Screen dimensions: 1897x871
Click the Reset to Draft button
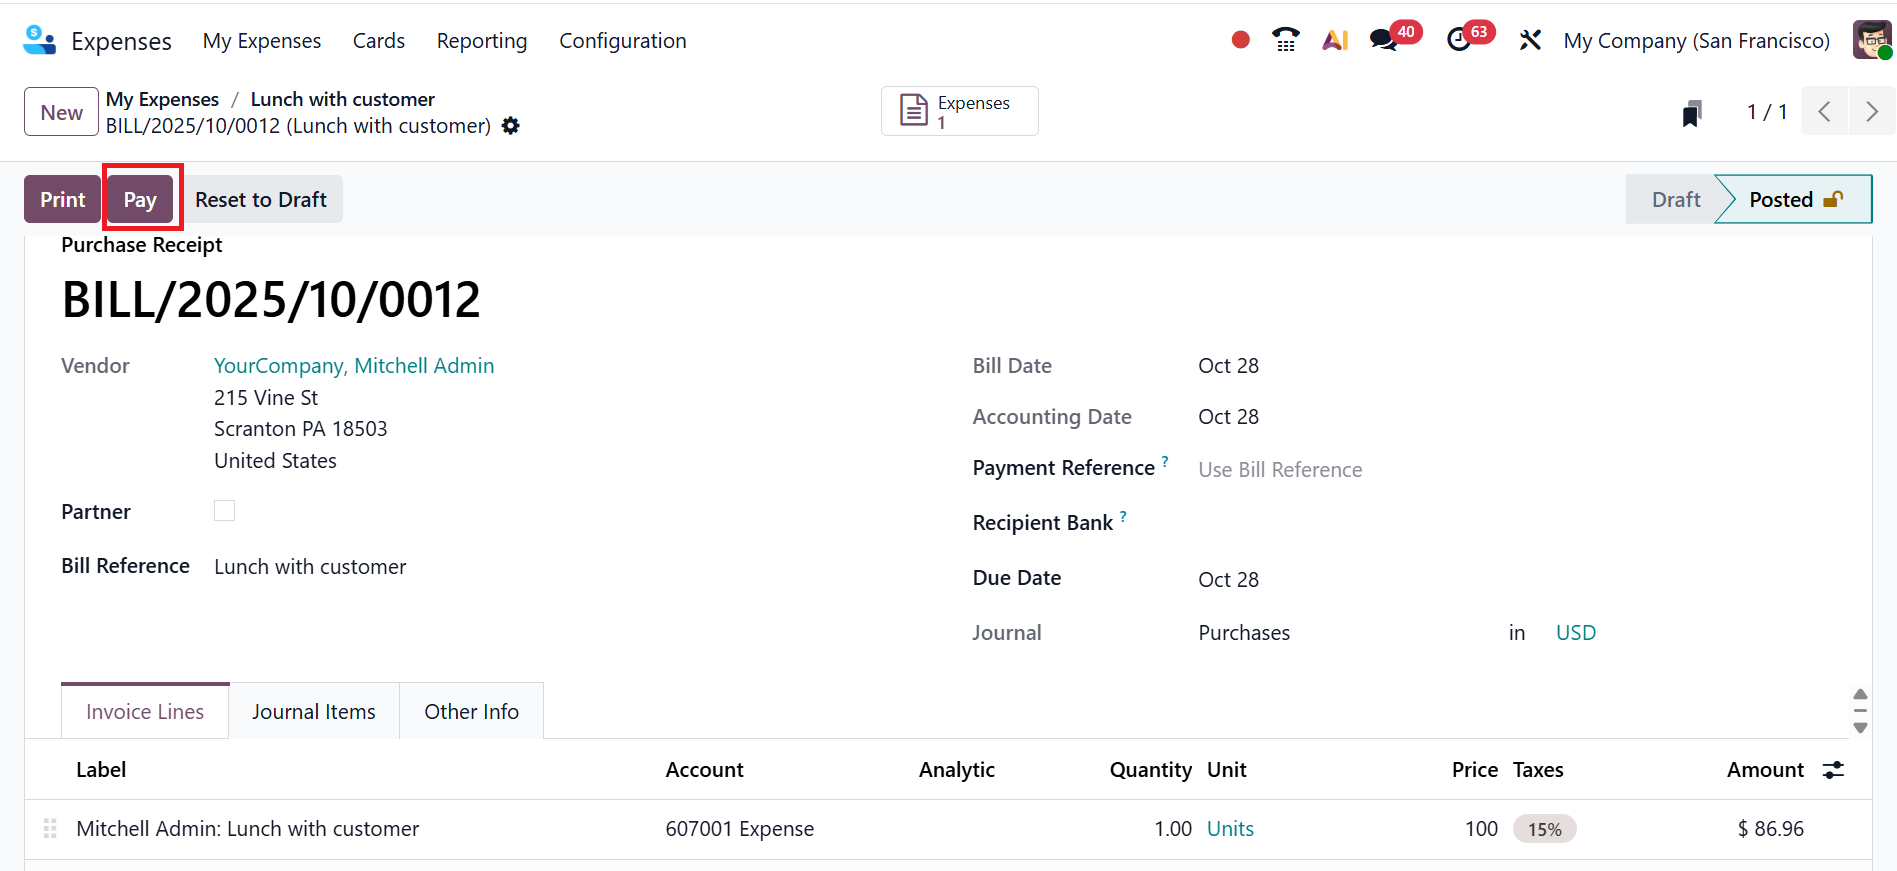(261, 200)
